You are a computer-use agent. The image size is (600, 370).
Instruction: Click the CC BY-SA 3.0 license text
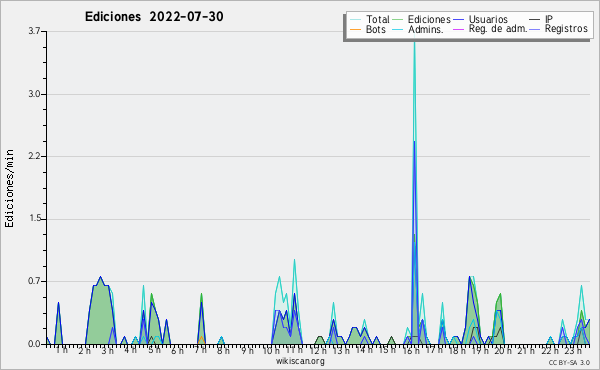(x=569, y=362)
